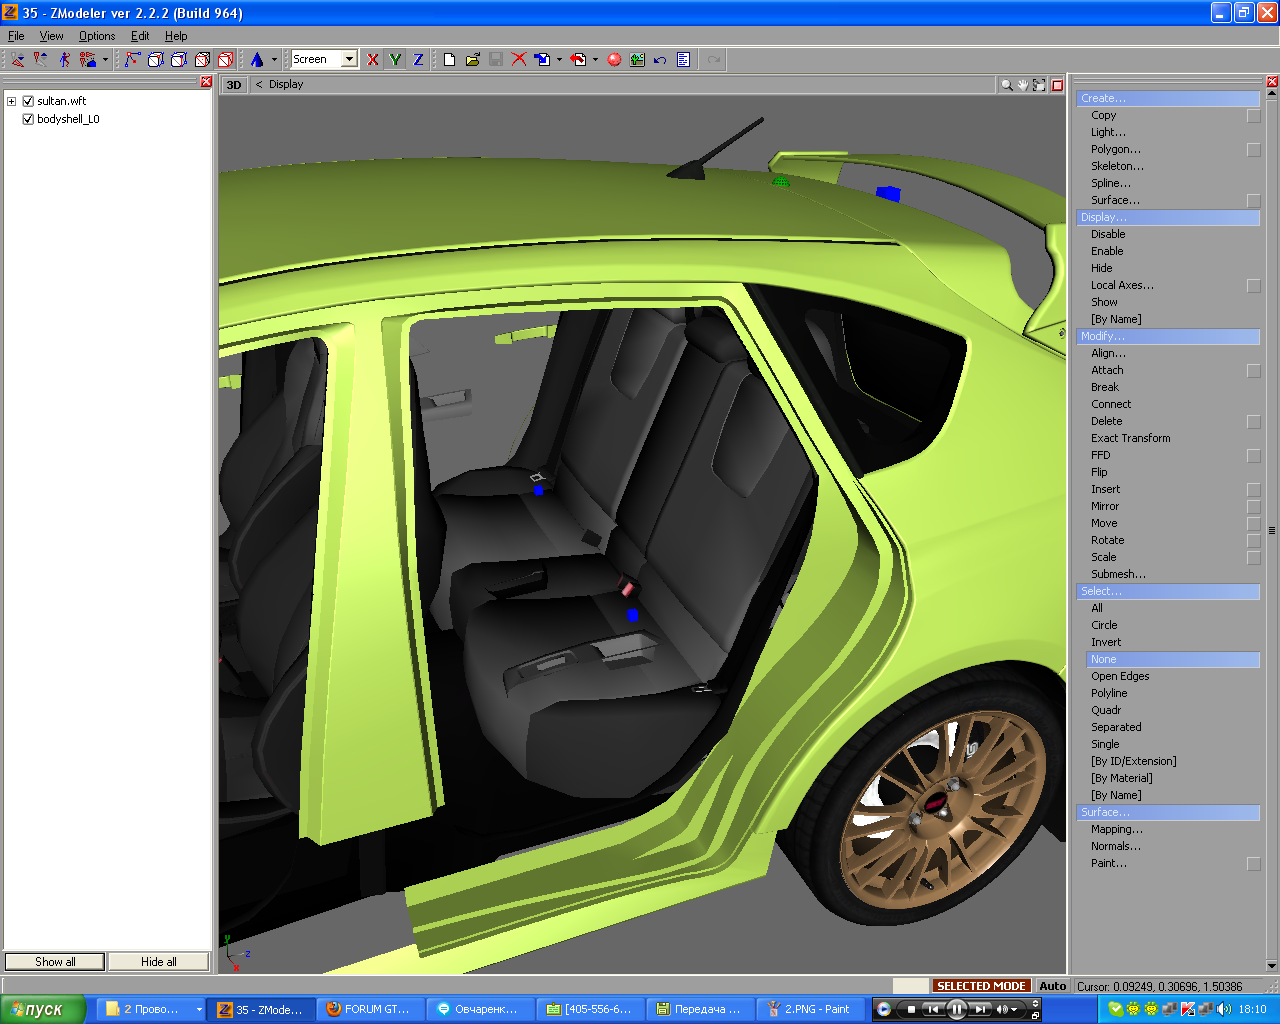Uncheck the bodyshell_L0 visibility checkbox
The height and width of the screenshot is (1024, 1280).
tap(28, 119)
